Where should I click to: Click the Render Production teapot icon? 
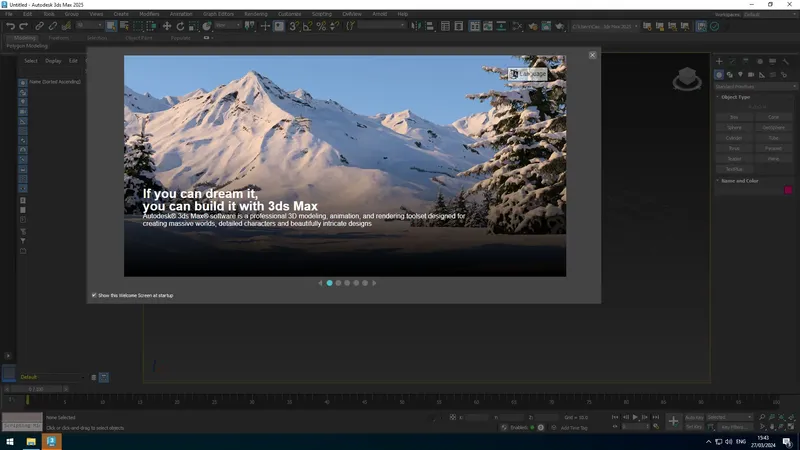tap(560, 26)
